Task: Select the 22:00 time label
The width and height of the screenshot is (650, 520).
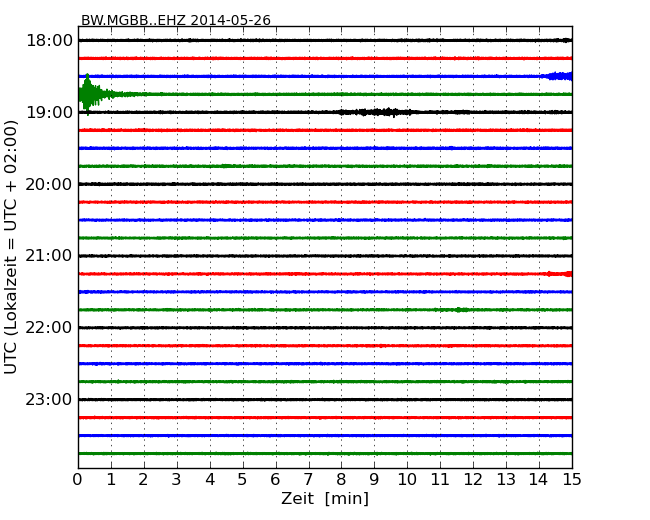Action: coord(49,328)
